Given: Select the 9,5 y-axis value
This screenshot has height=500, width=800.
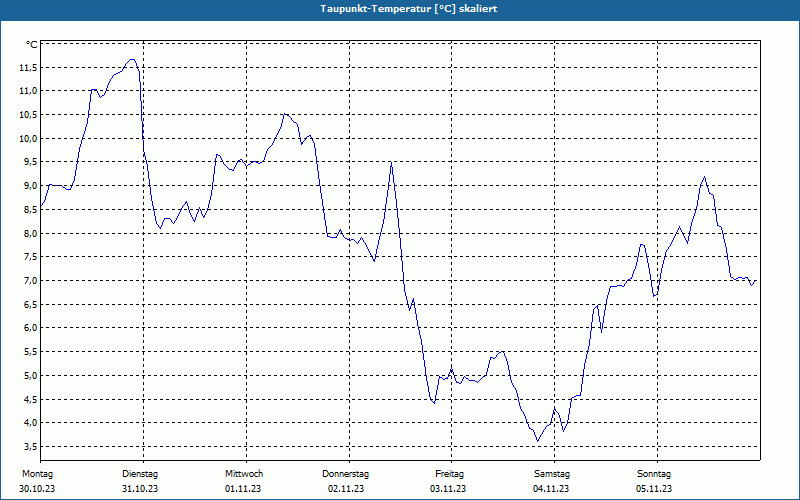Looking at the screenshot, I should 31,162.
